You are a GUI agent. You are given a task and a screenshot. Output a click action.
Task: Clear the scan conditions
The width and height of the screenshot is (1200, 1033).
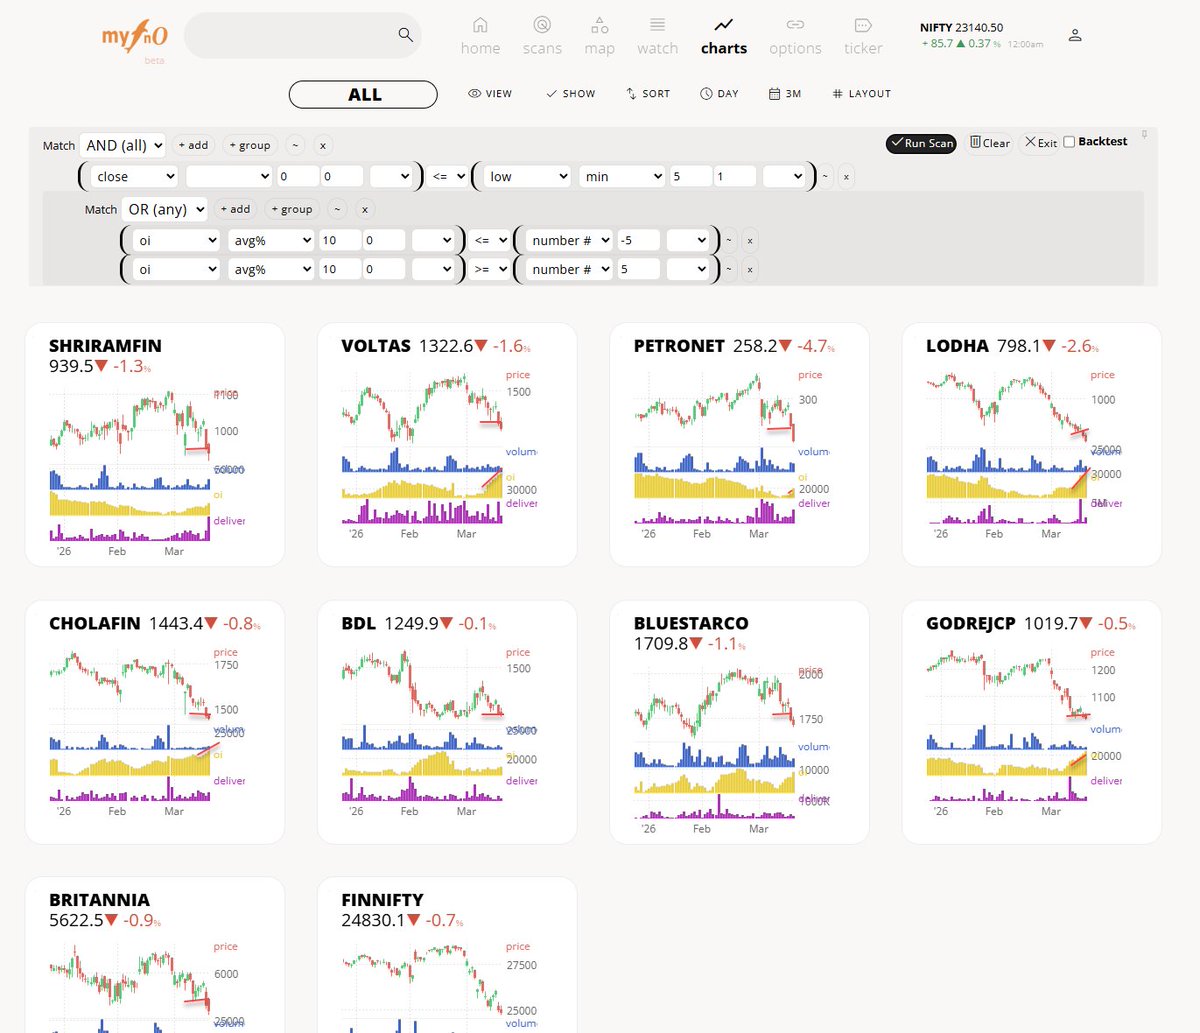point(989,143)
